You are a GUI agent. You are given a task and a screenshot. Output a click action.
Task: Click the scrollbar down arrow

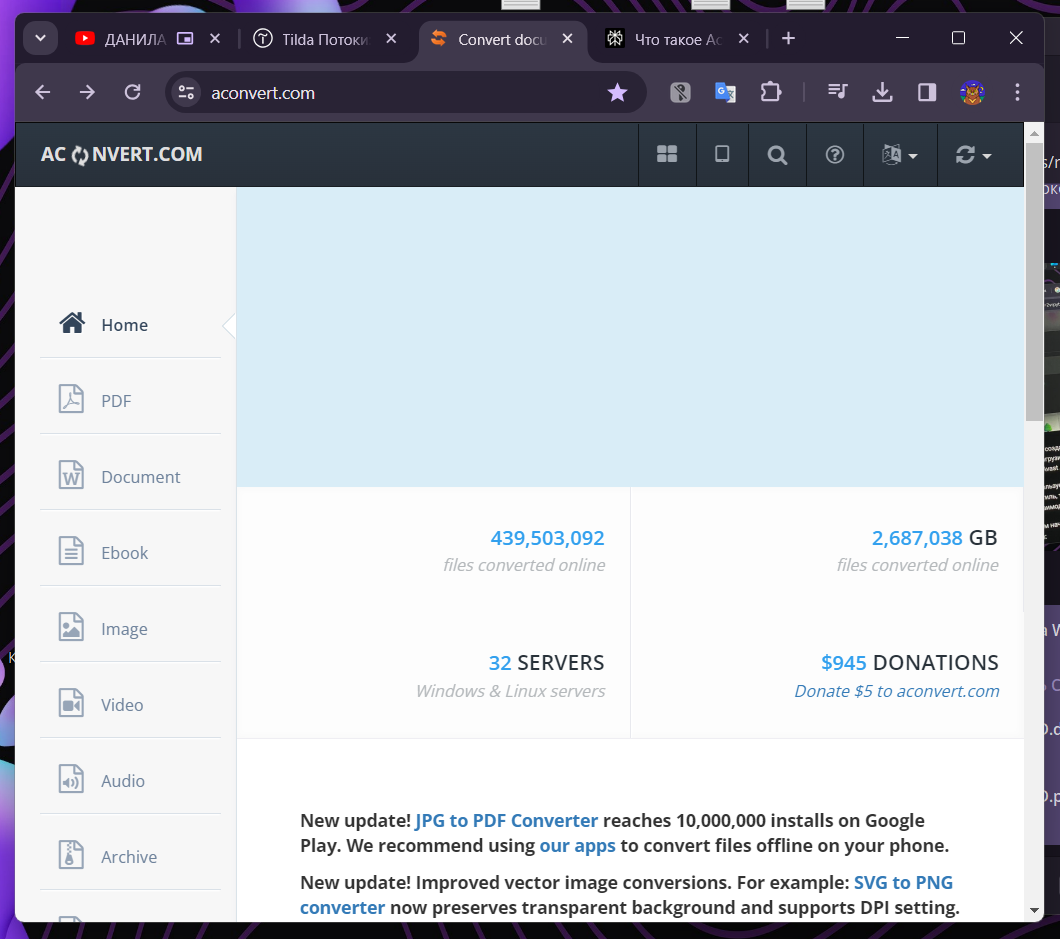tap(1034, 911)
